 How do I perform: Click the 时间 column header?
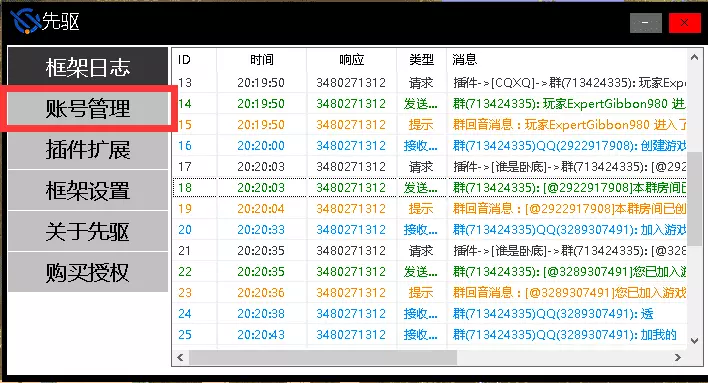pos(261,60)
